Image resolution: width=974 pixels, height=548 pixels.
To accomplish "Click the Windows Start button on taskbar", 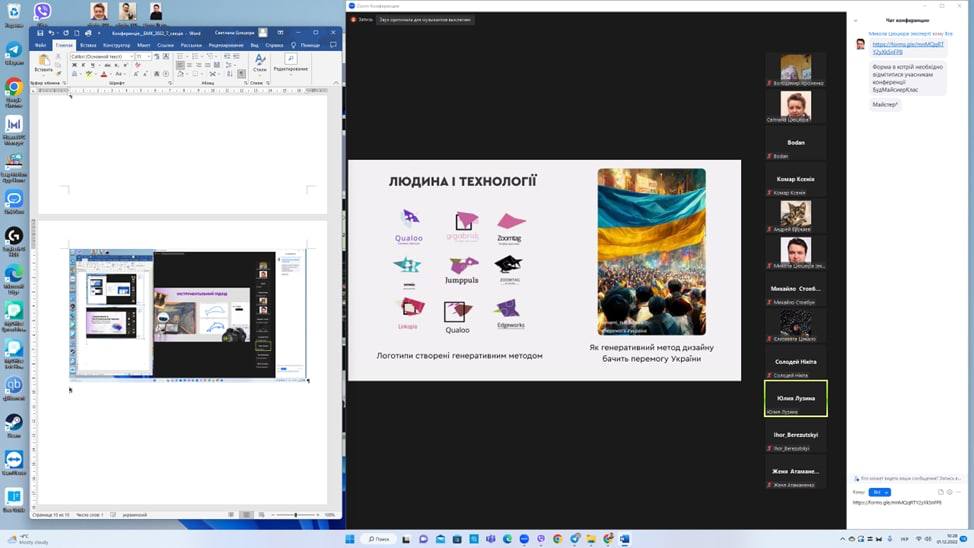I will (350, 539).
